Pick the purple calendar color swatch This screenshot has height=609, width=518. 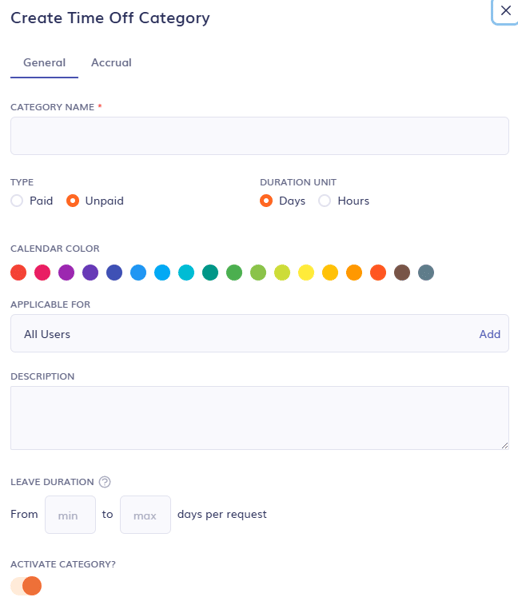(x=66, y=272)
